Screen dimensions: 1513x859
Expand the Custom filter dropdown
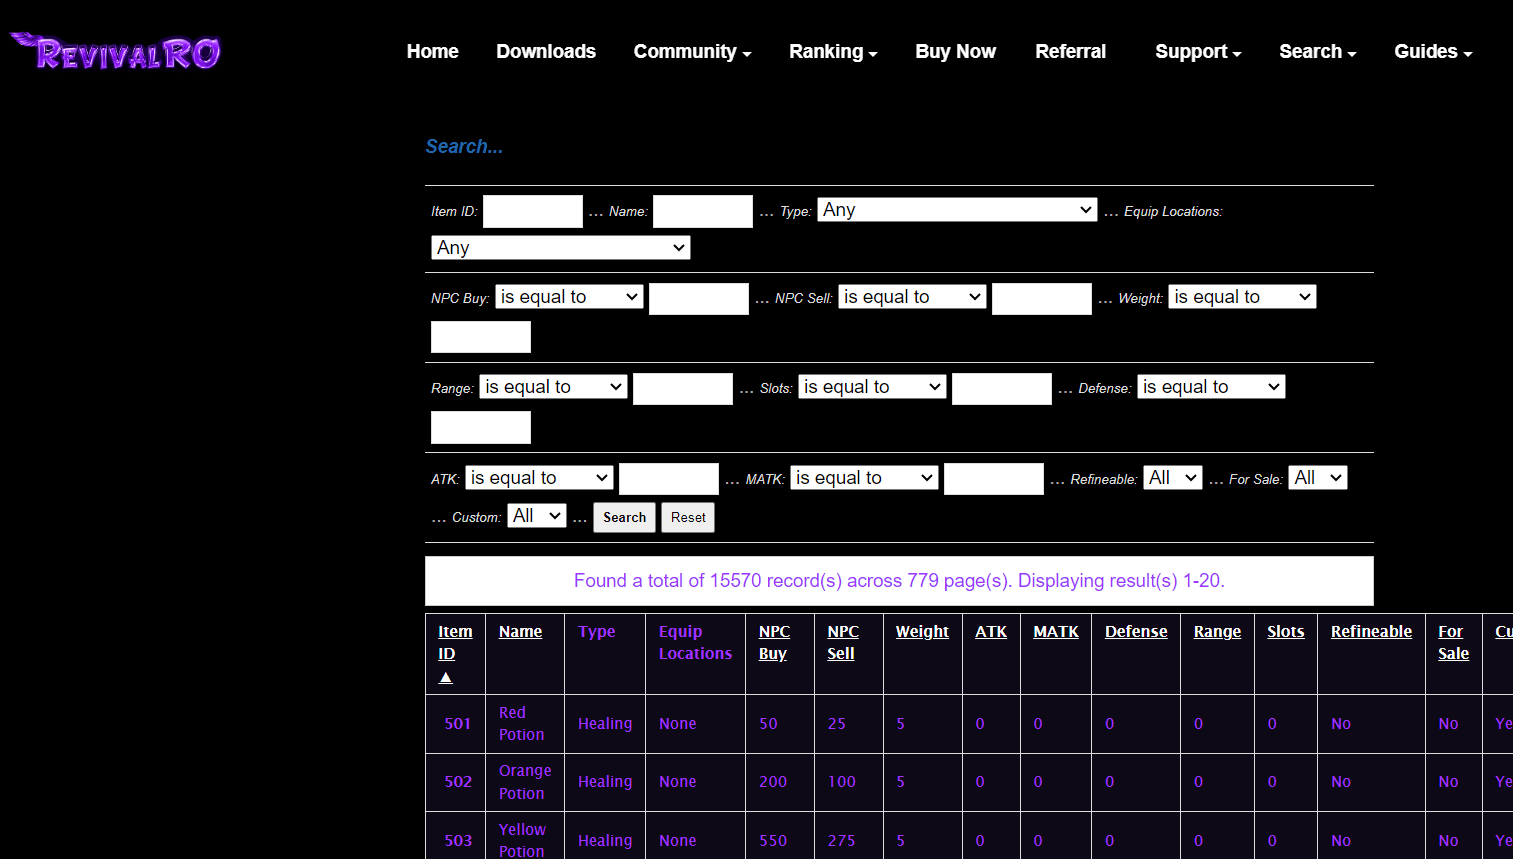pyautogui.click(x=537, y=516)
